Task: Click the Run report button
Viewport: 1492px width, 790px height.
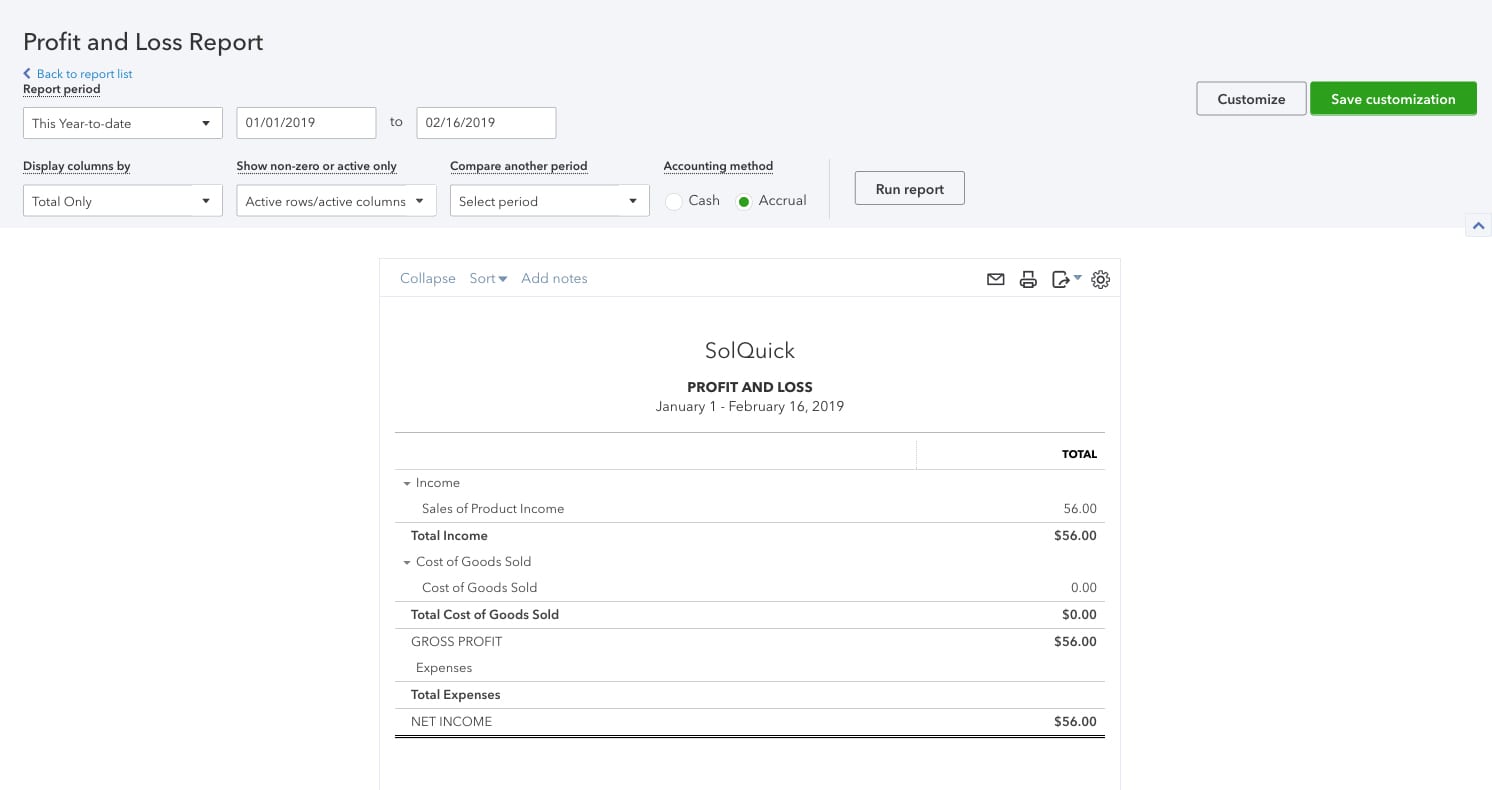Action: 909,189
